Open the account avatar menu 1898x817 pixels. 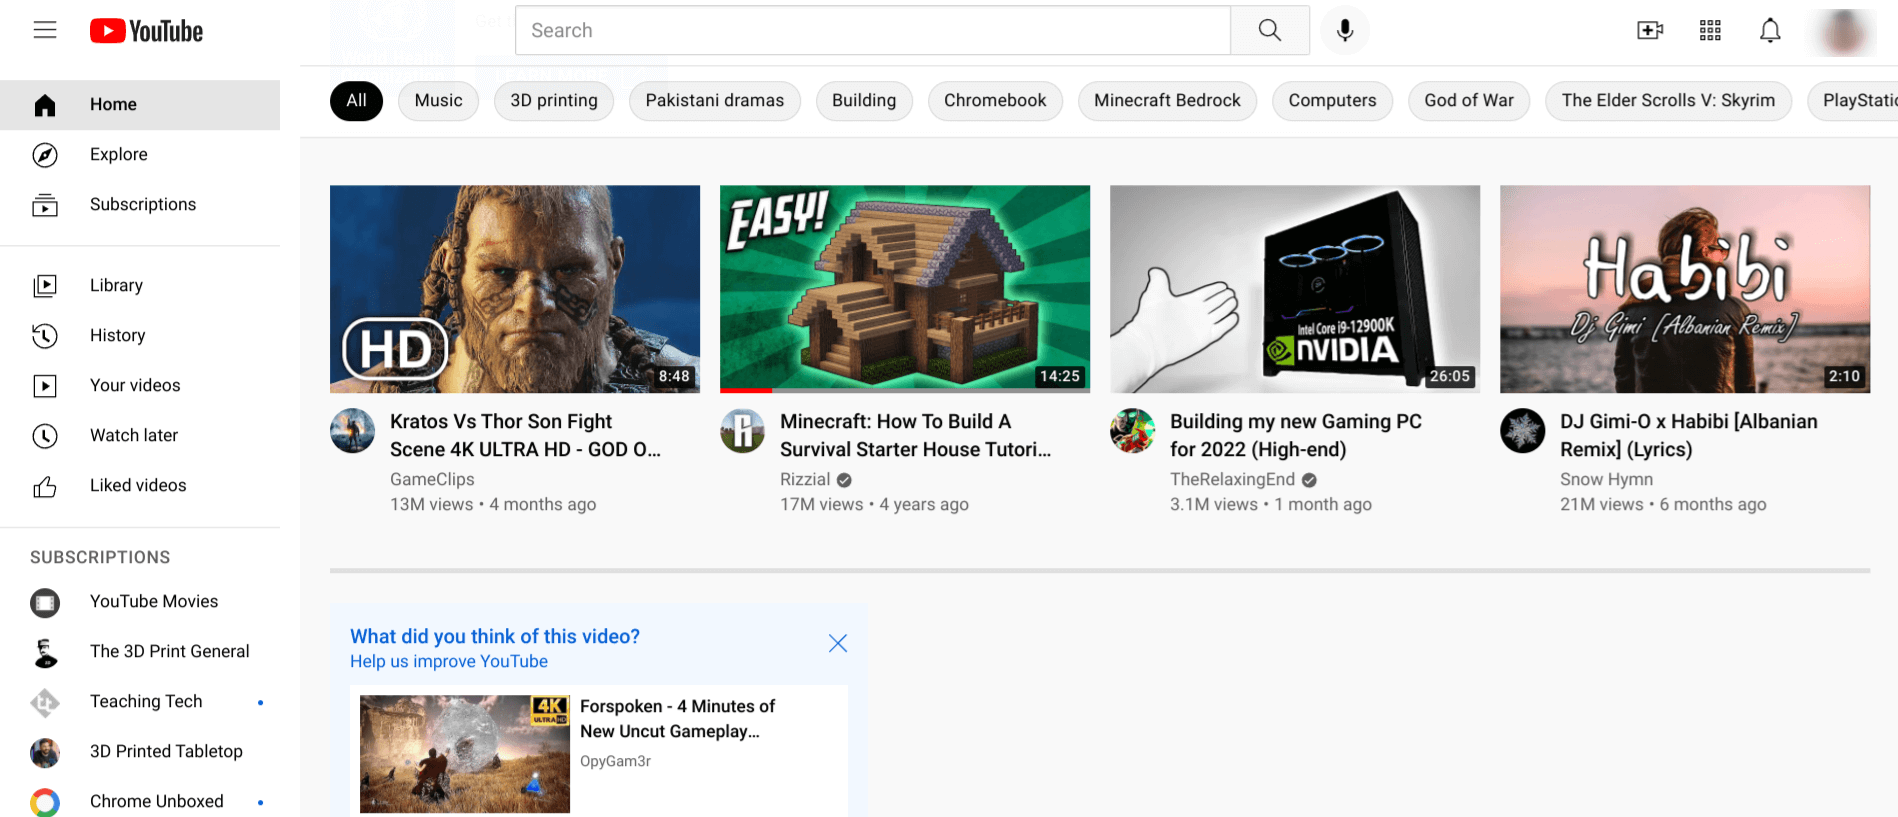click(1845, 31)
